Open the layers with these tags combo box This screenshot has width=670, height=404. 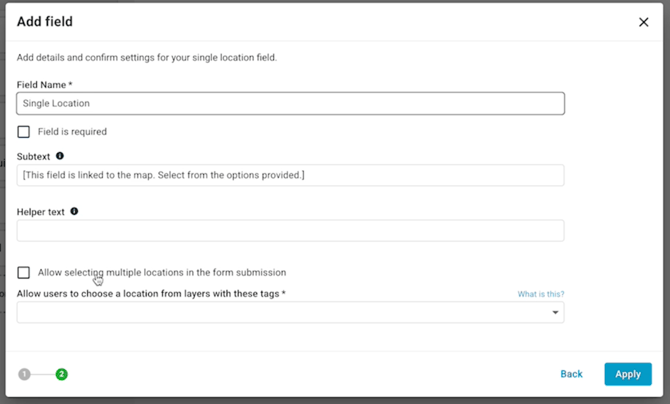[291, 313]
